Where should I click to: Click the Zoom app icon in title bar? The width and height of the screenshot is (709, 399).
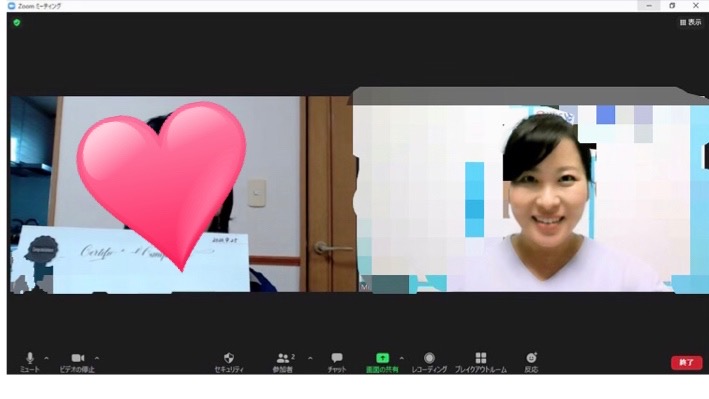[x=11, y=6]
